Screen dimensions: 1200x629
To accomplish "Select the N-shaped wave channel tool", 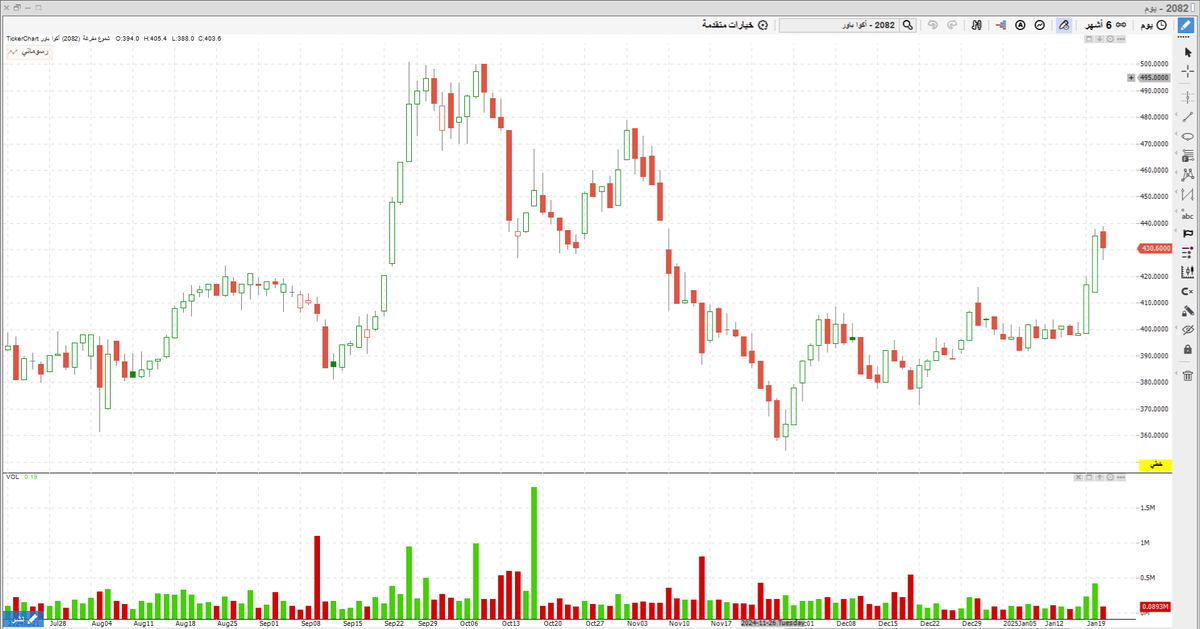I will [x=1187, y=194].
